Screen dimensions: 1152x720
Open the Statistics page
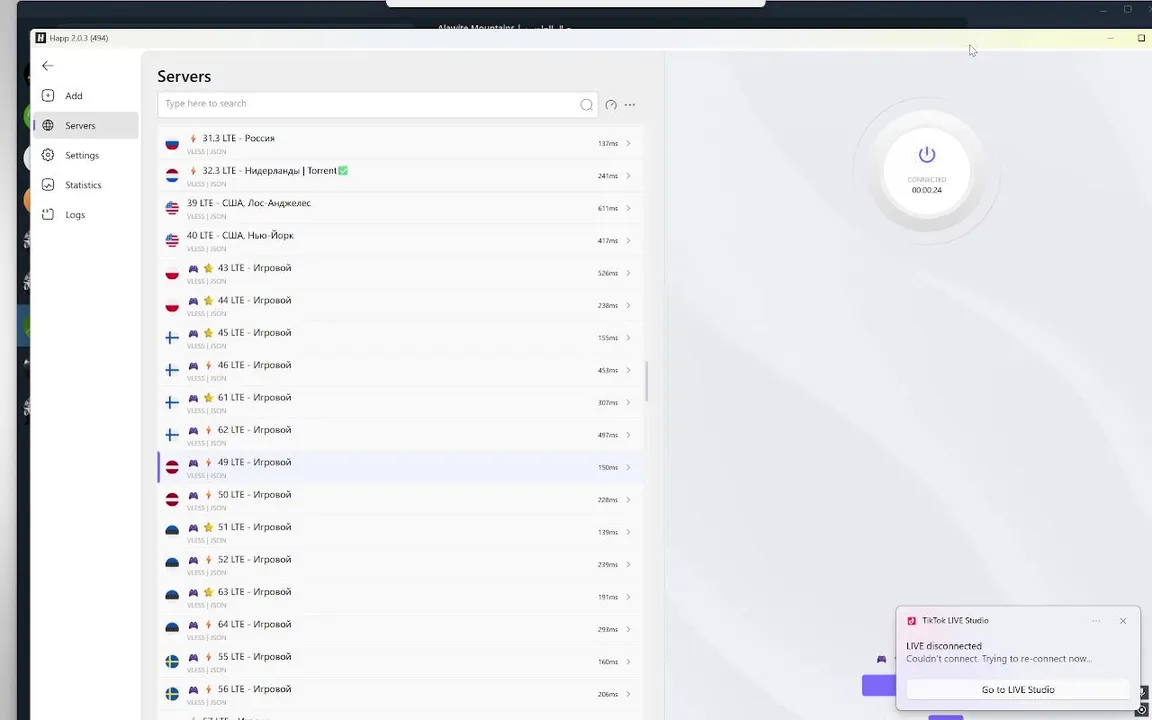(x=85, y=185)
